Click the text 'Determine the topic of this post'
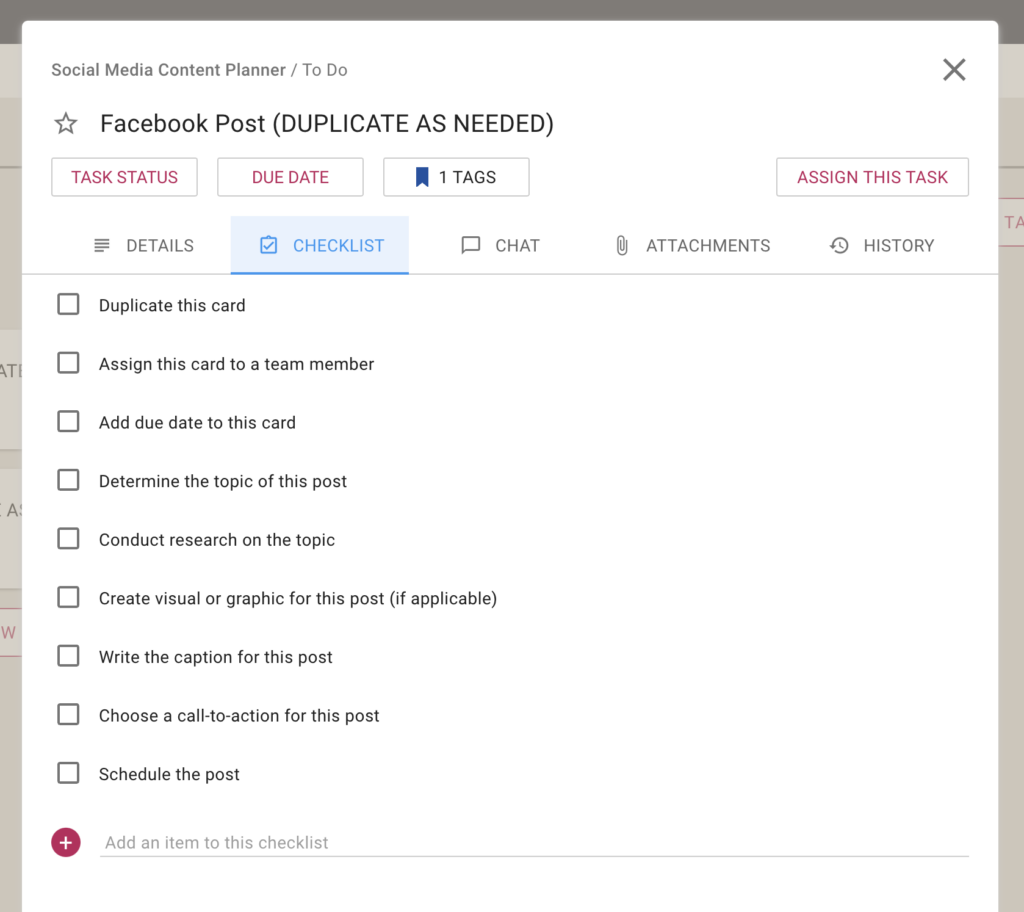This screenshot has height=912, width=1024. [x=223, y=481]
